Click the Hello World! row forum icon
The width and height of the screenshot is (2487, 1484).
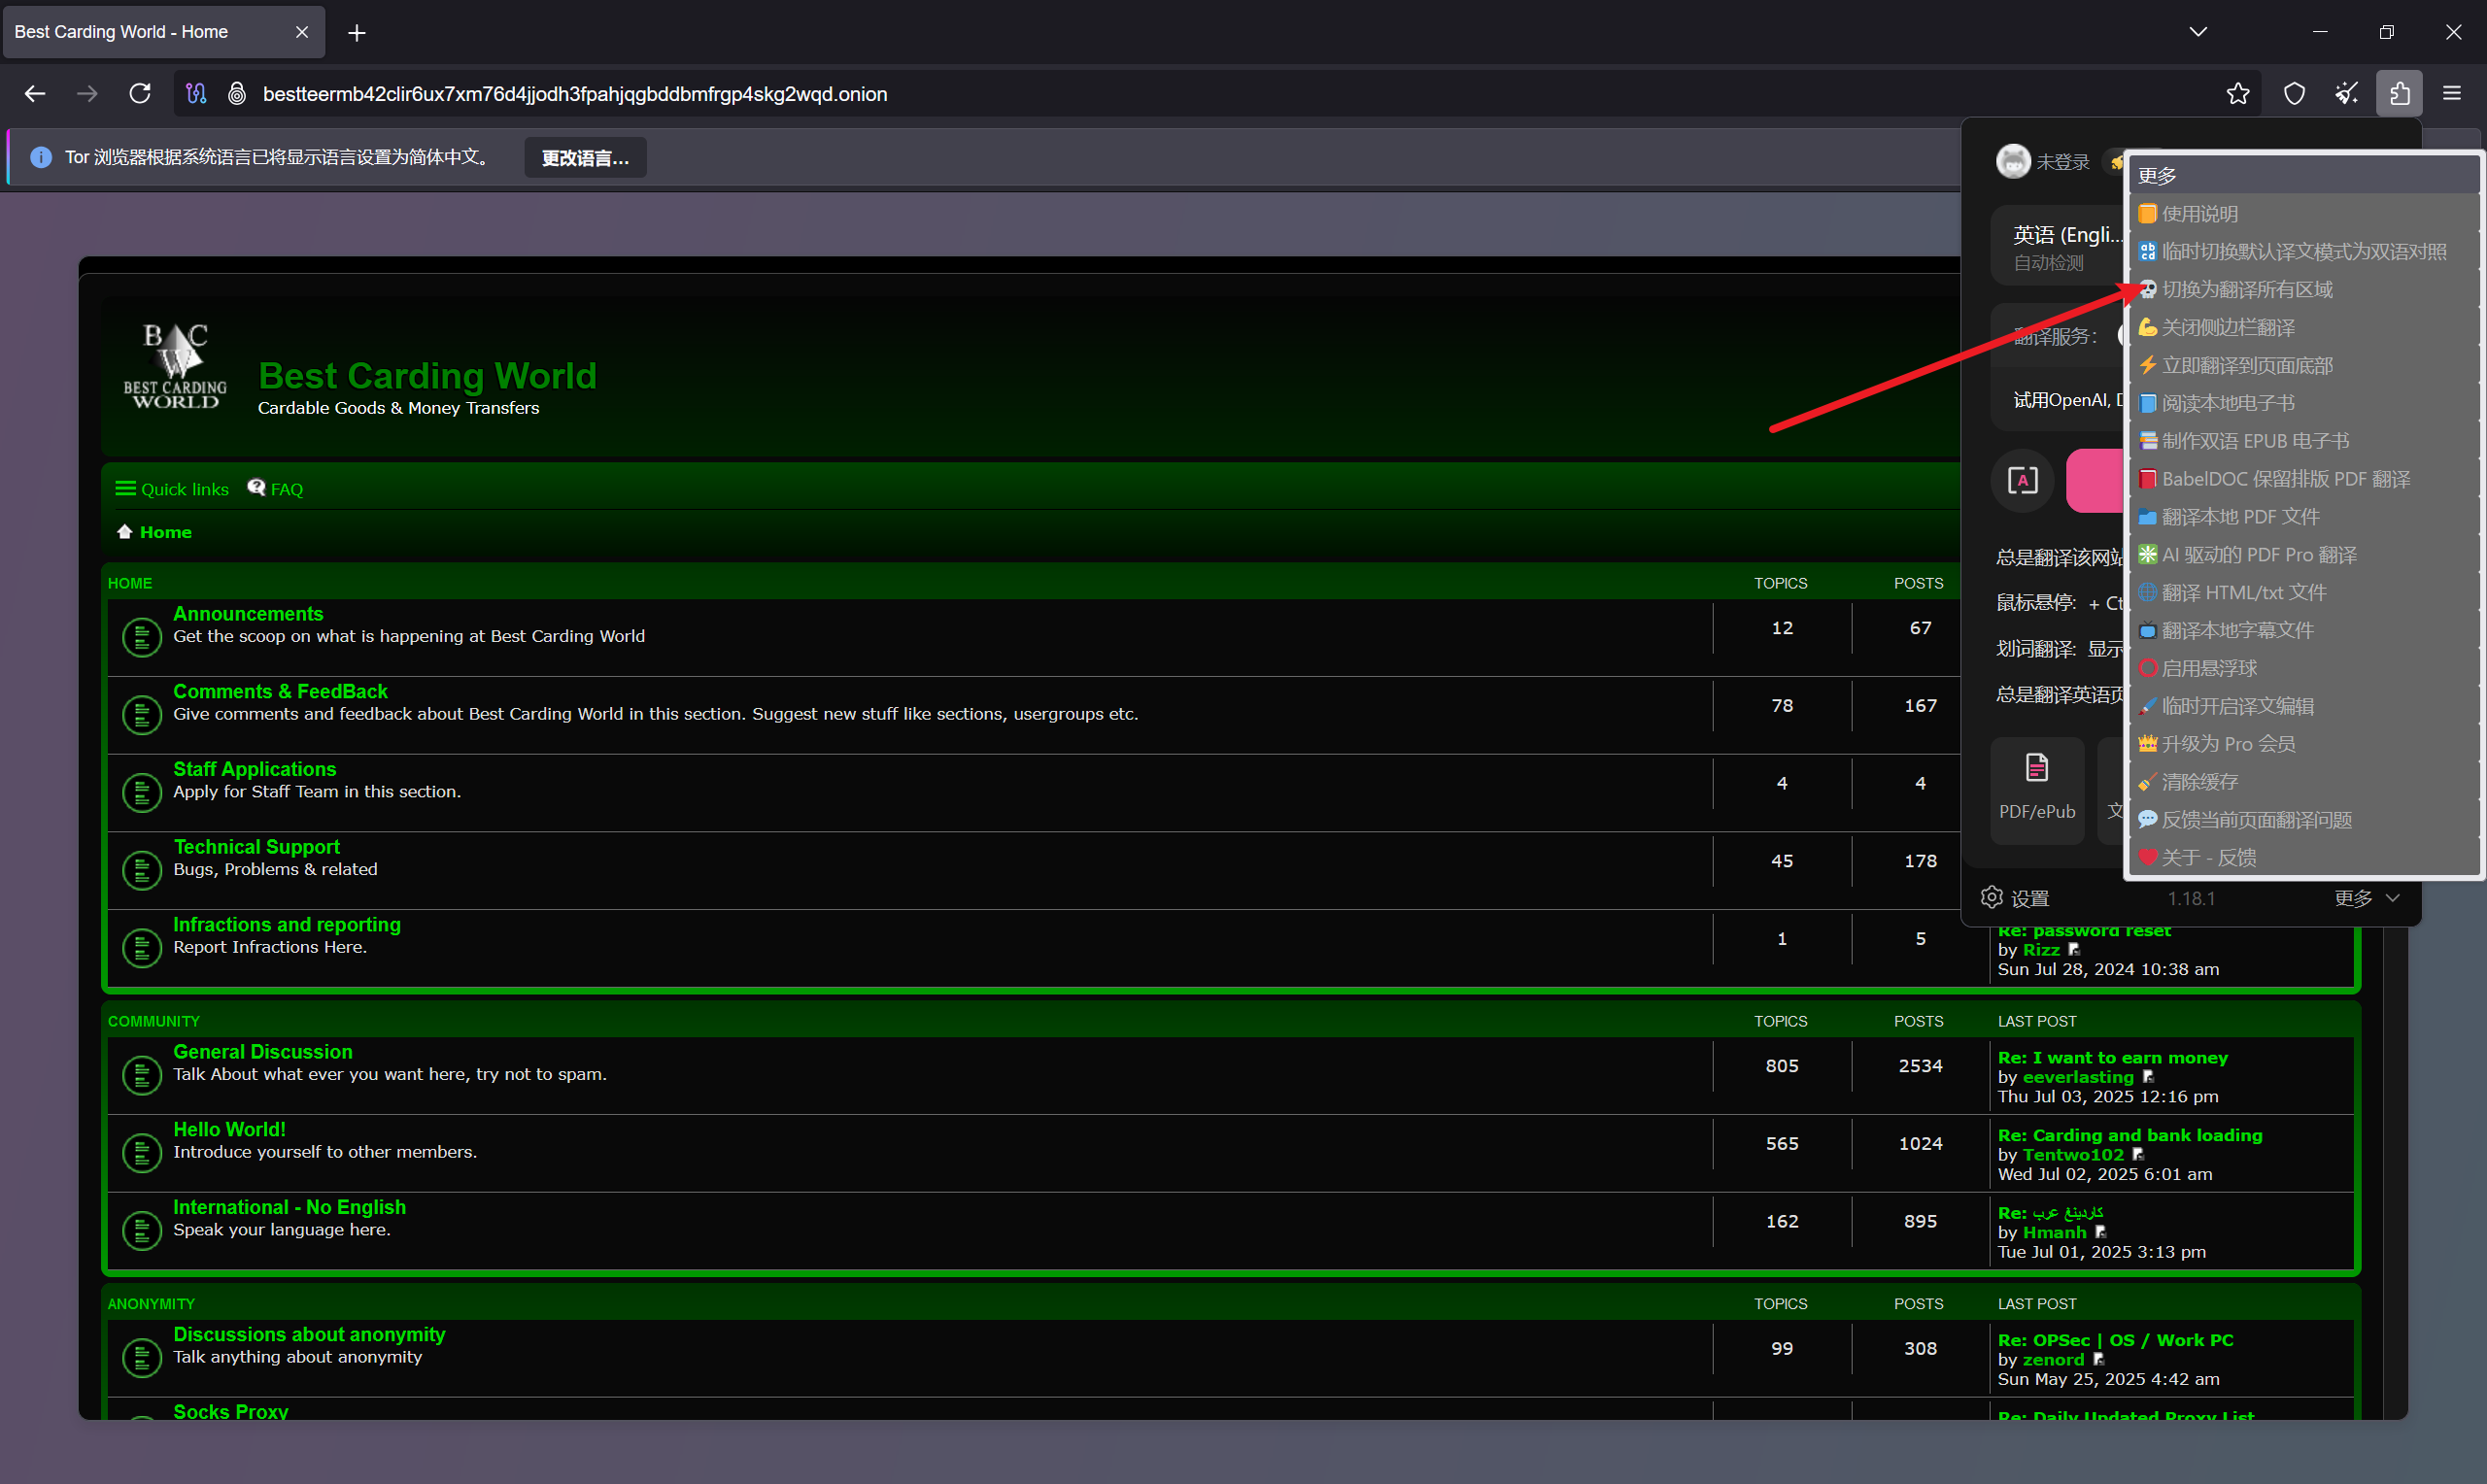click(142, 1153)
